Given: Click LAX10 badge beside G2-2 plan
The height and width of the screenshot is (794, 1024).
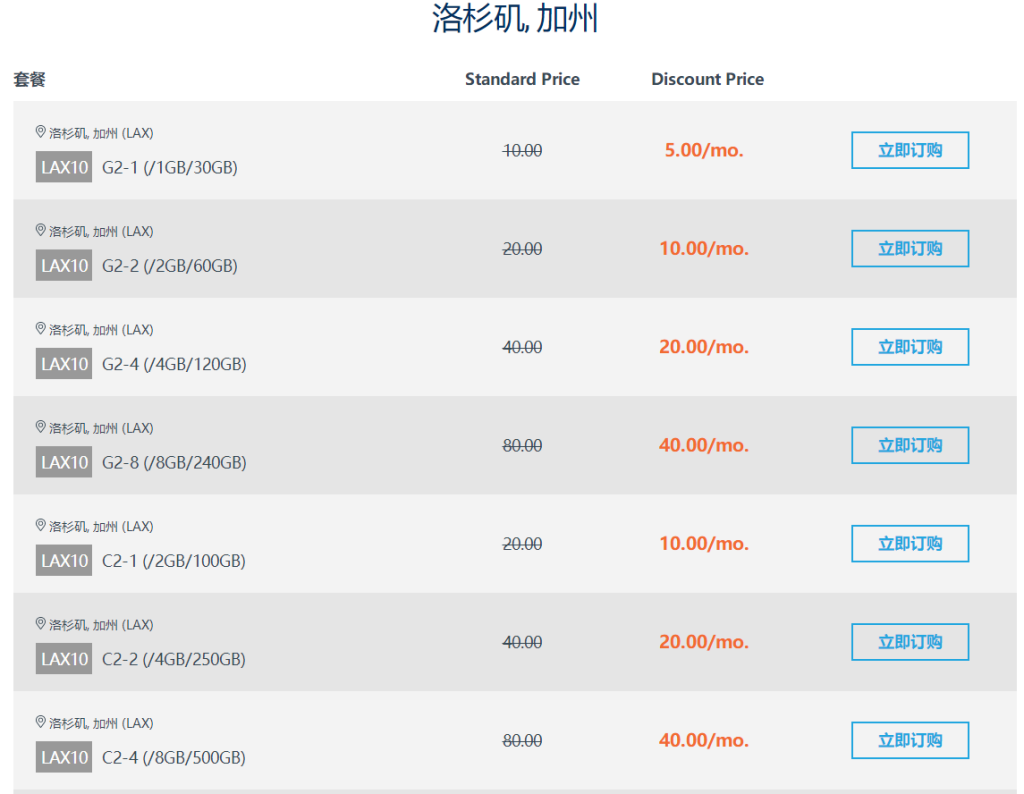Looking at the screenshot, I should pyautogui.click(x=64, y=265).
